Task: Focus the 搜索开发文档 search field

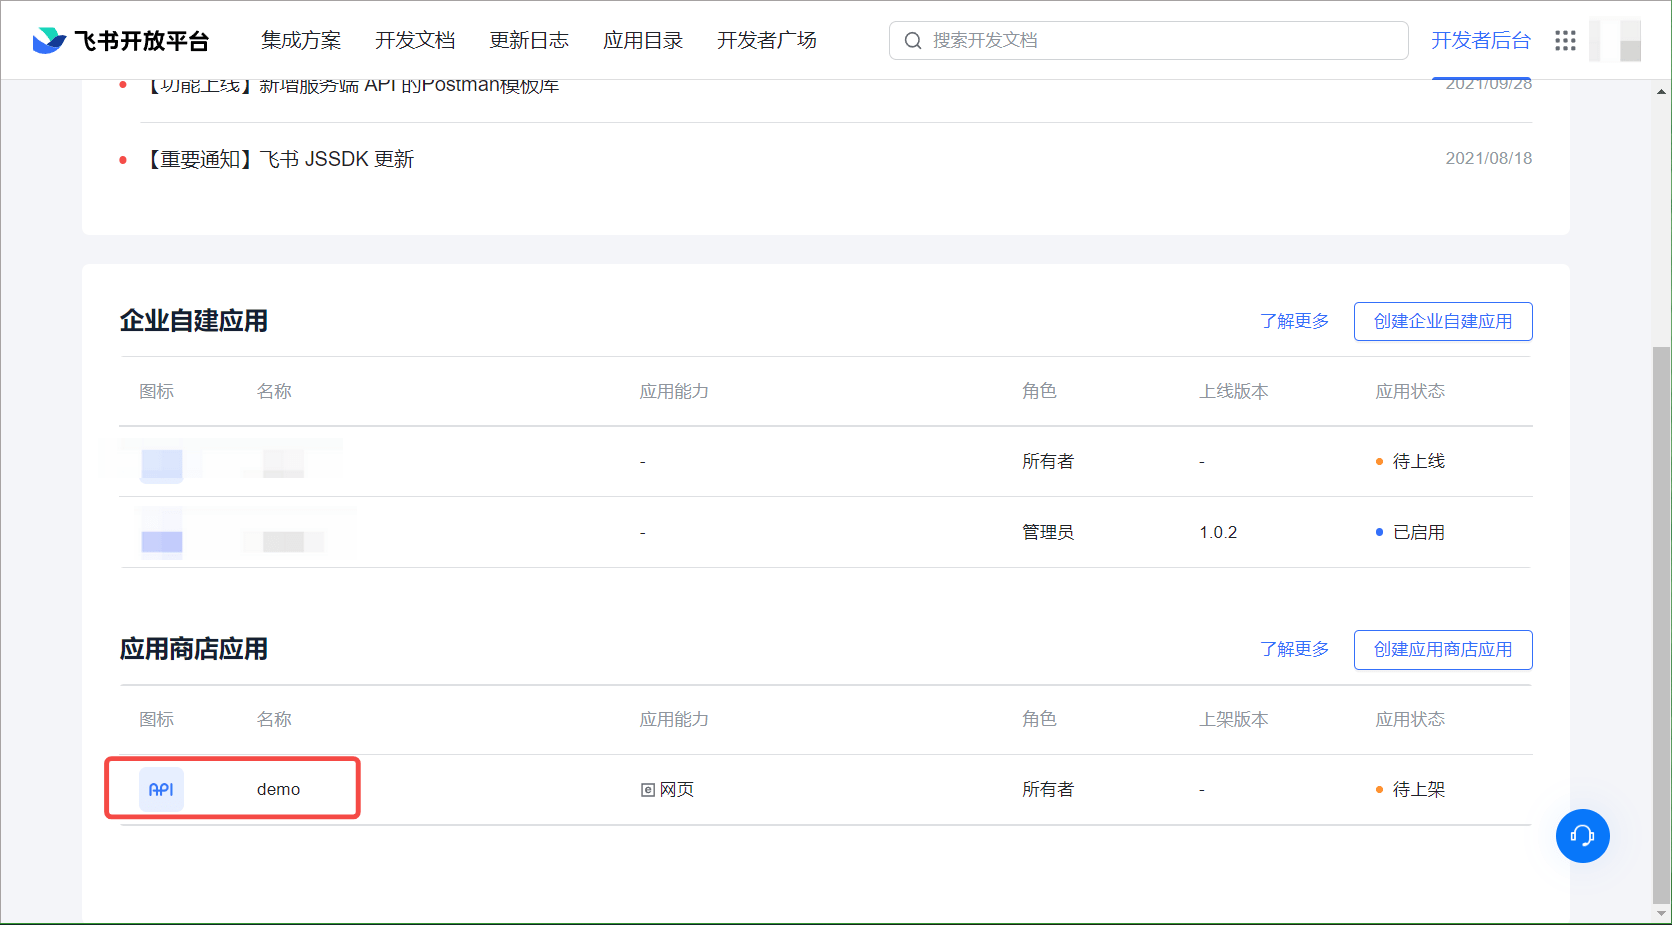Action: pos(1160,40)
